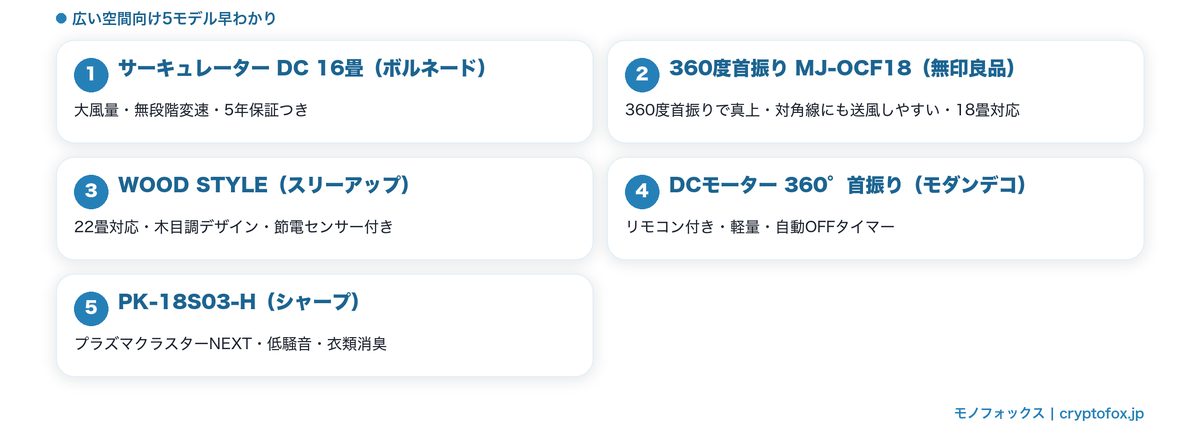The image size is (1200, 443).
Task: Click the 広い空間向け5モデル早わかり section title
Action: (x=175, y=19)
